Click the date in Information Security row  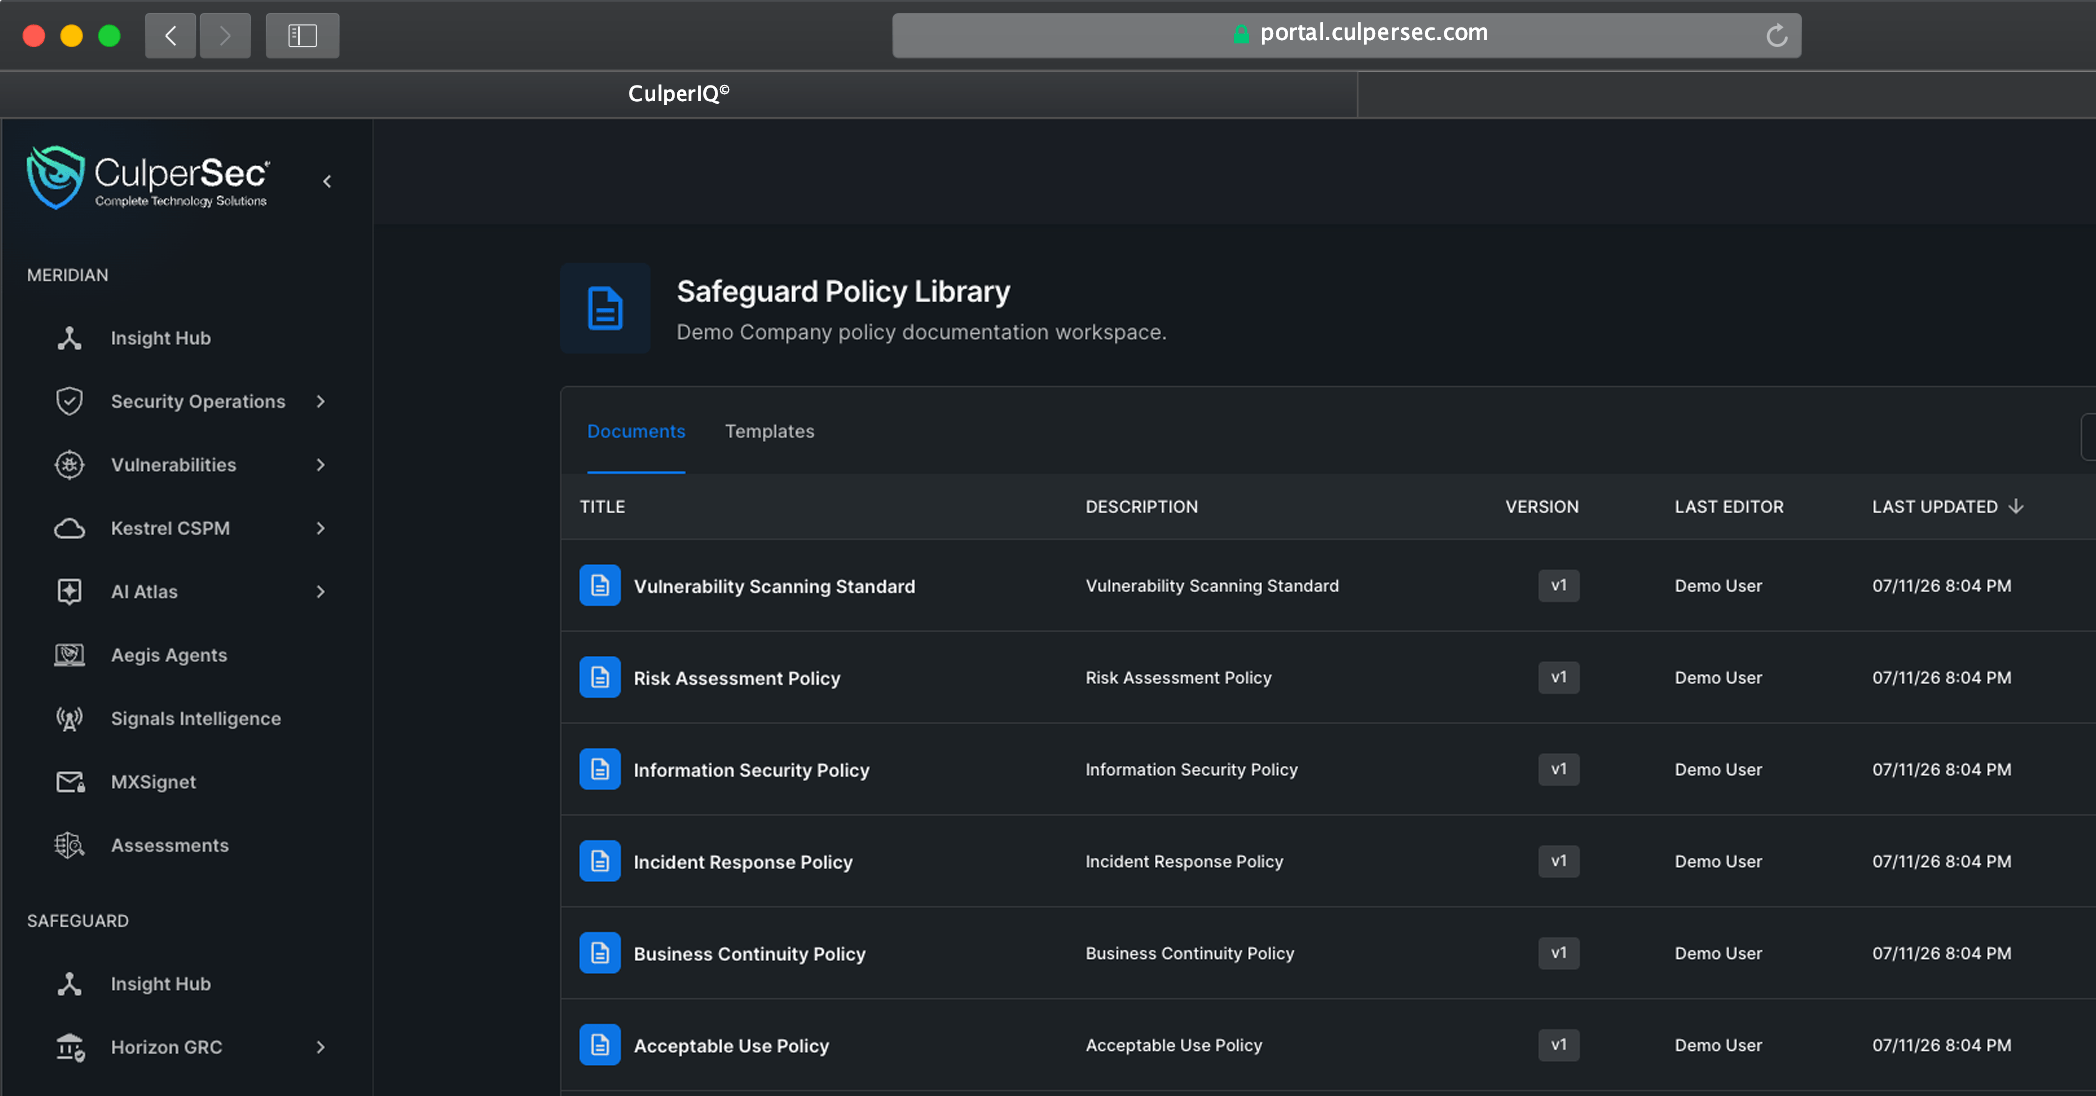1941,769
